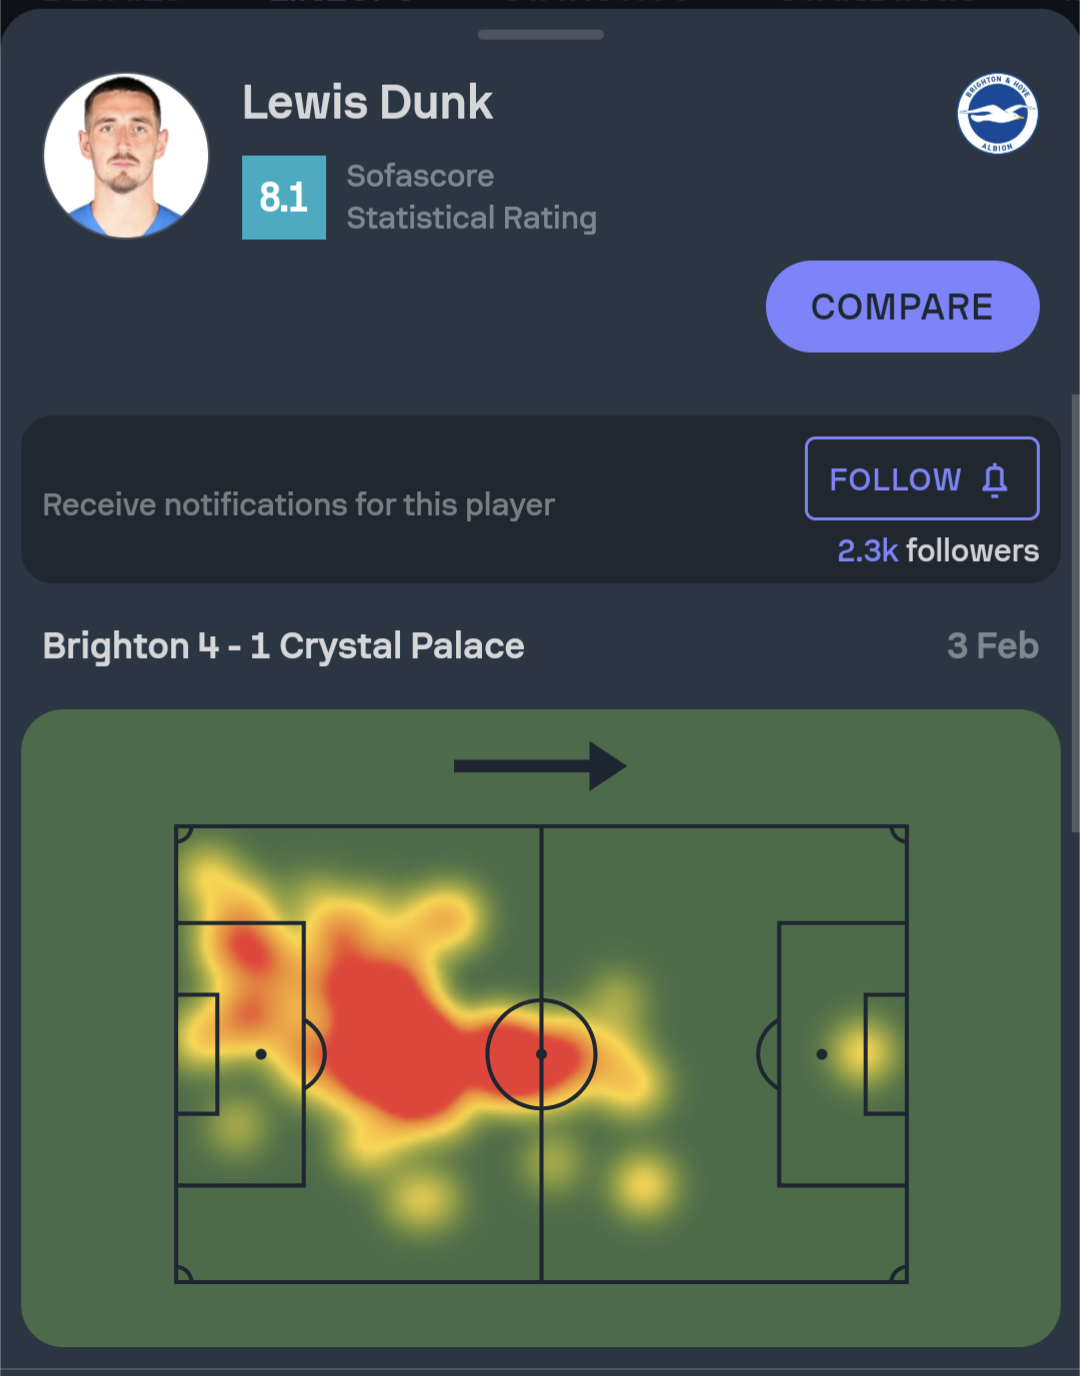Image resolution: width=1080 pixels, height=1376 pixels.
Task: Click the red hotspot inside left penalty box
Action: click(x=250, y=952)
